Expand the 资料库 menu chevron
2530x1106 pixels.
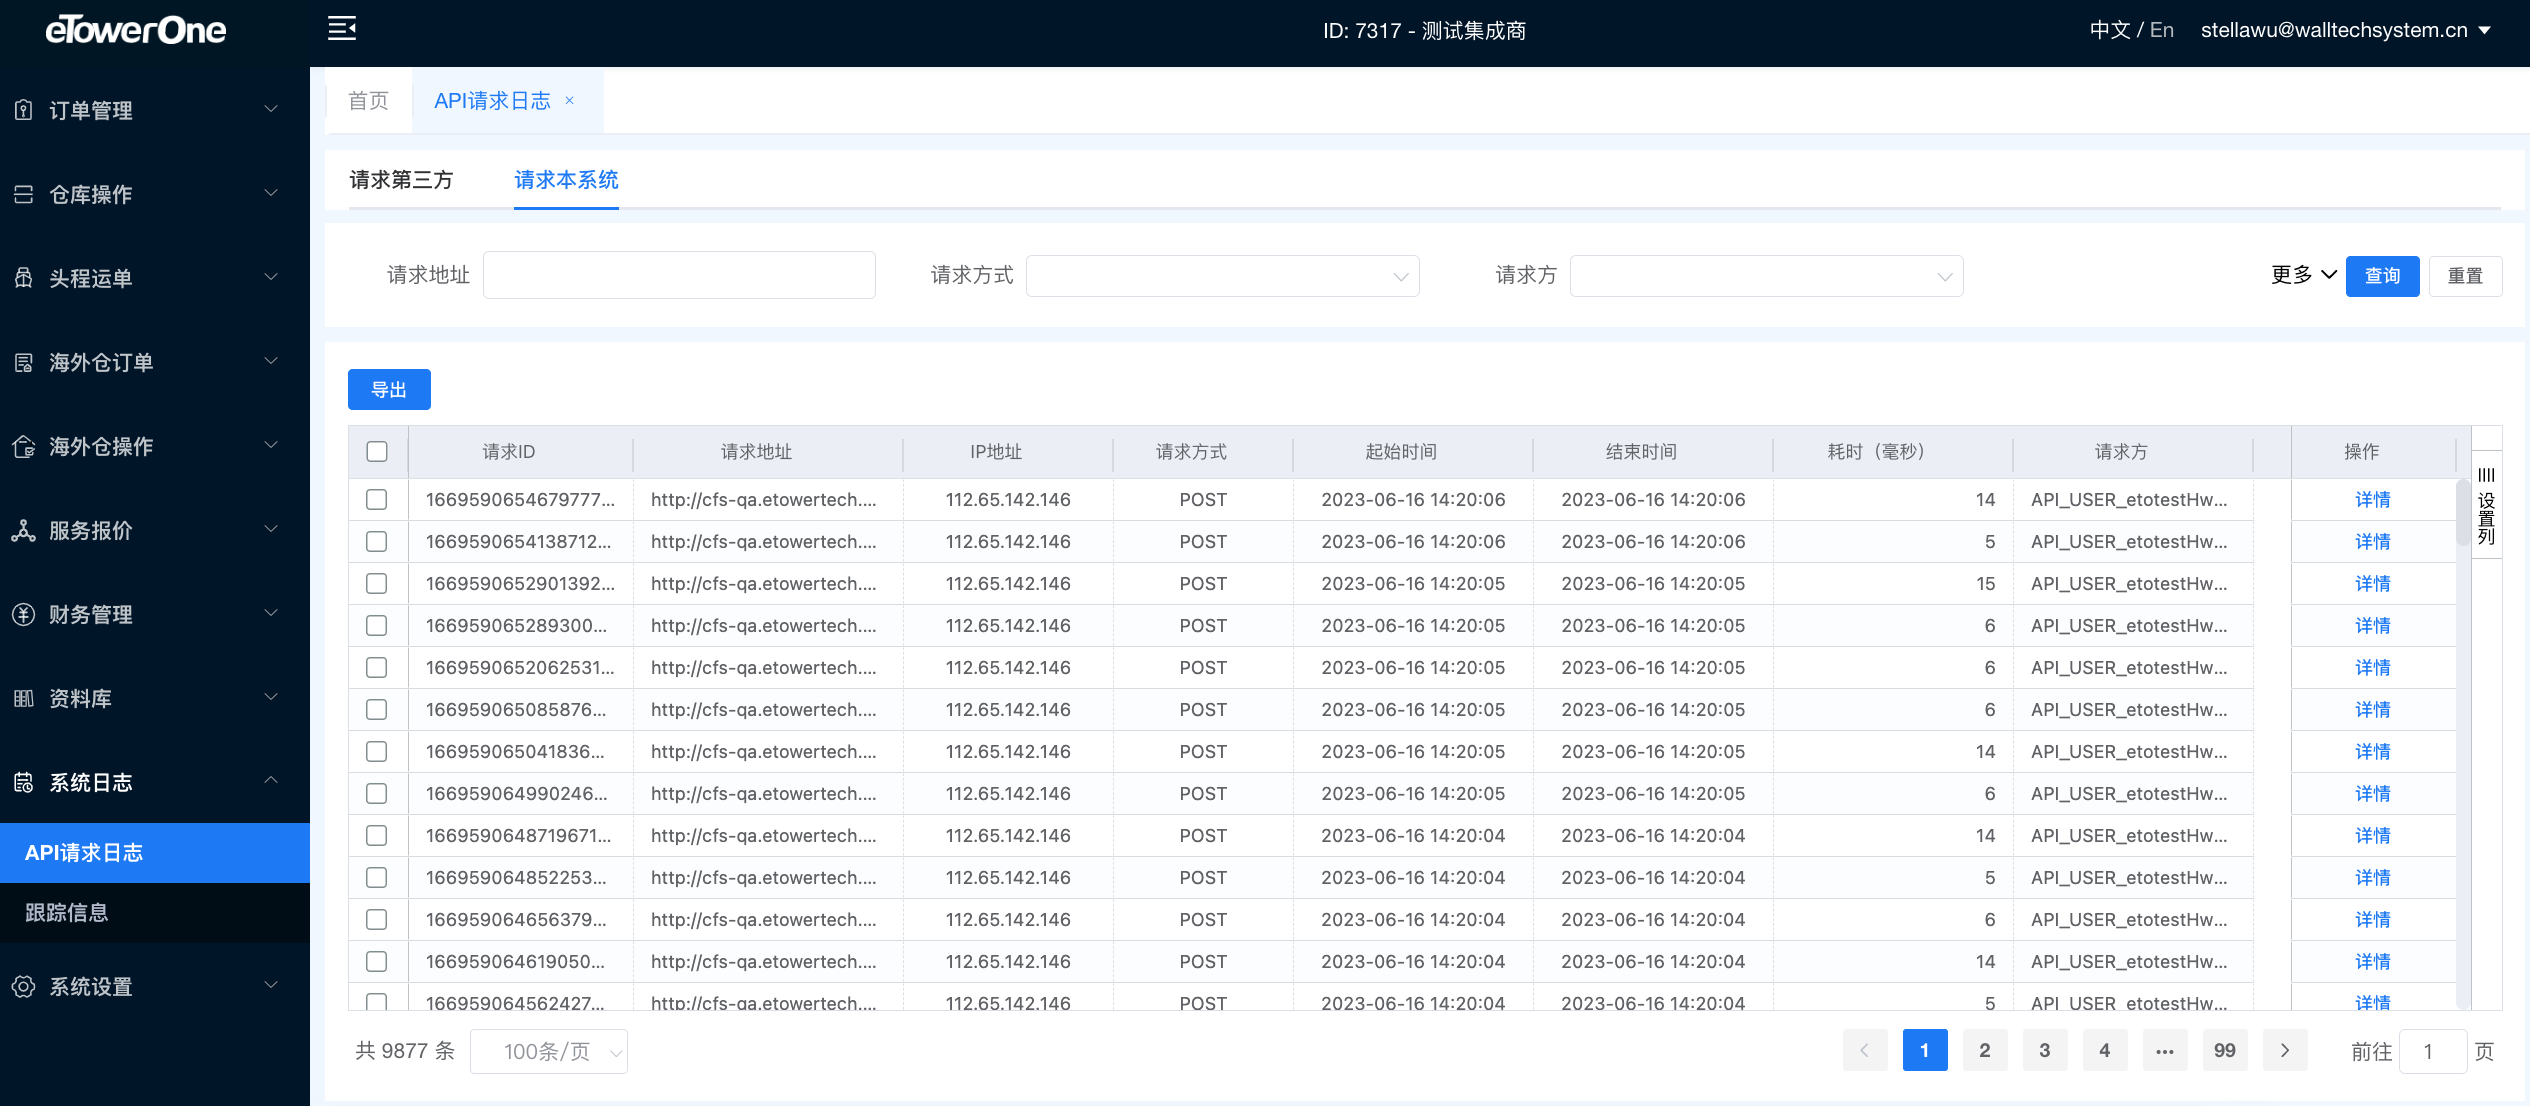tap(271, 697)
